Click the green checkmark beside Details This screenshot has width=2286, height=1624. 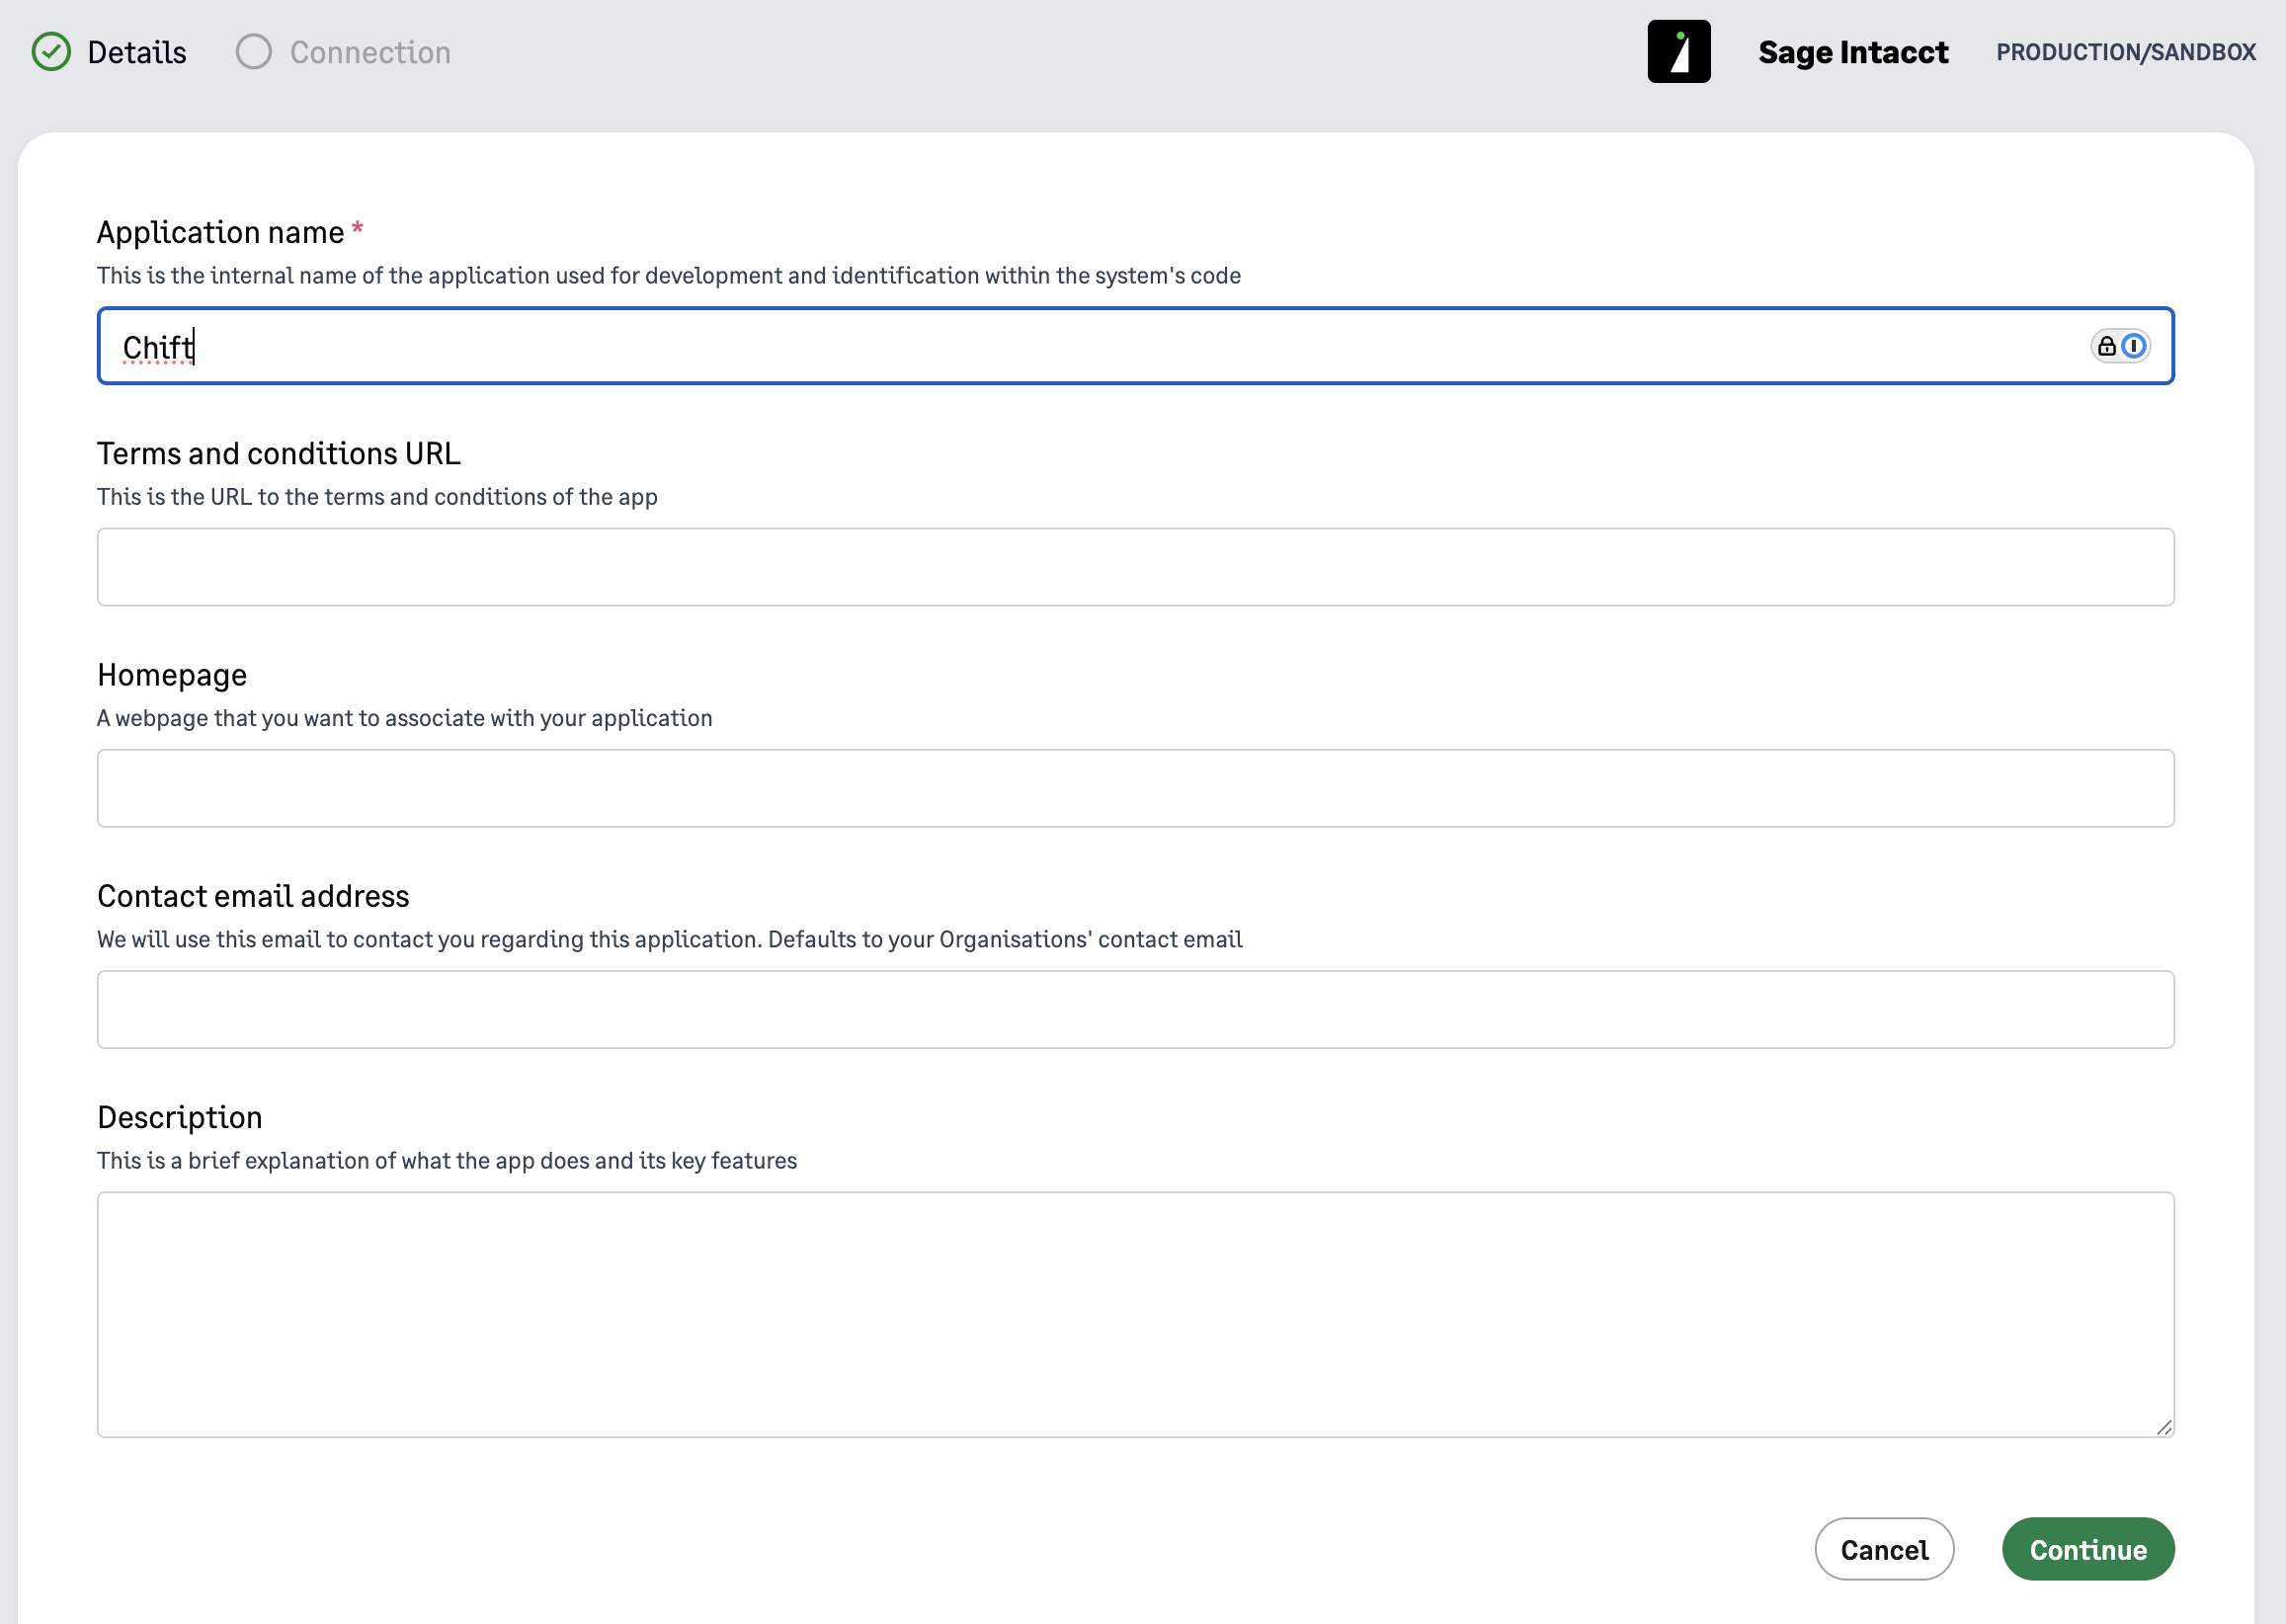click(51, 52)
